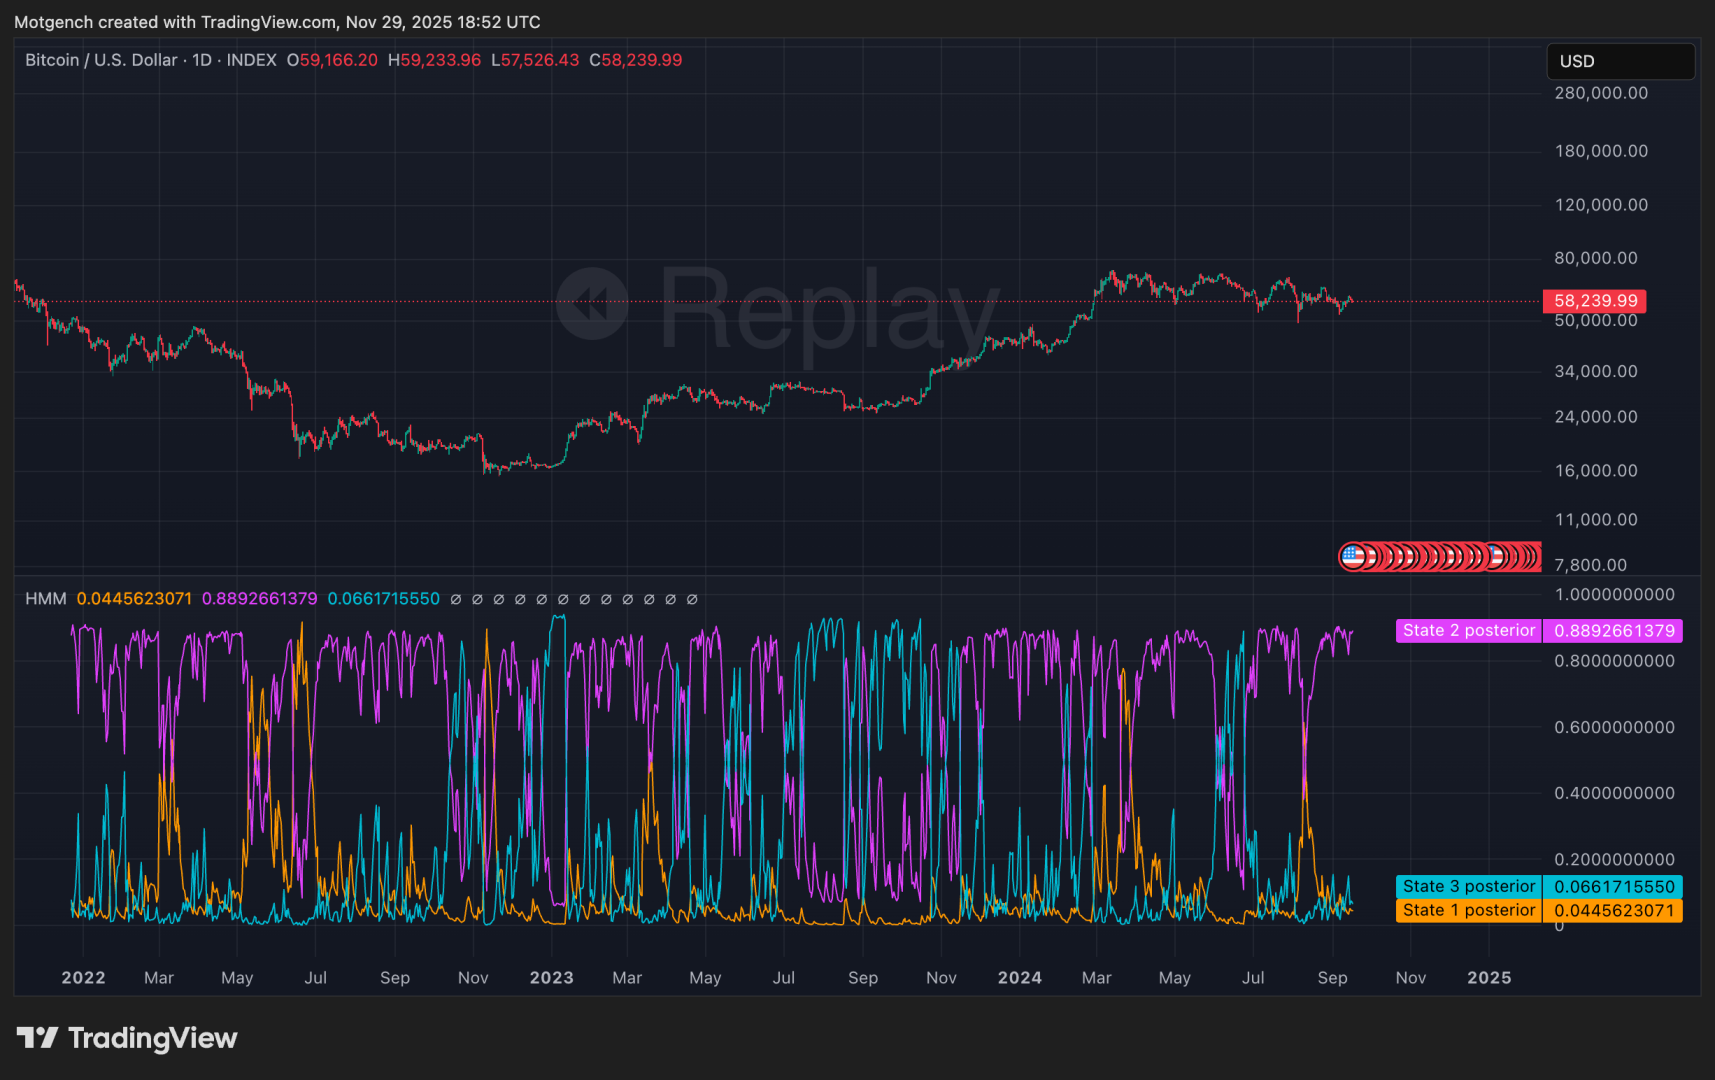Viewport: 1715px width, 1080px height.
Task: Click the 2024 label on the time axis
Action: pyautogui.click(x=1019, y=978)
